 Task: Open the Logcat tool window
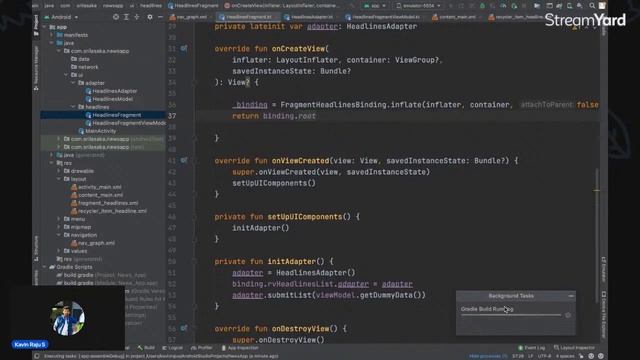[x=173, y=348]
